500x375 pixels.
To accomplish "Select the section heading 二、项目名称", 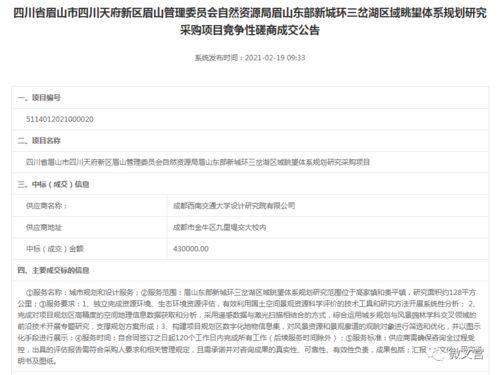I will [x=39, y=141].
